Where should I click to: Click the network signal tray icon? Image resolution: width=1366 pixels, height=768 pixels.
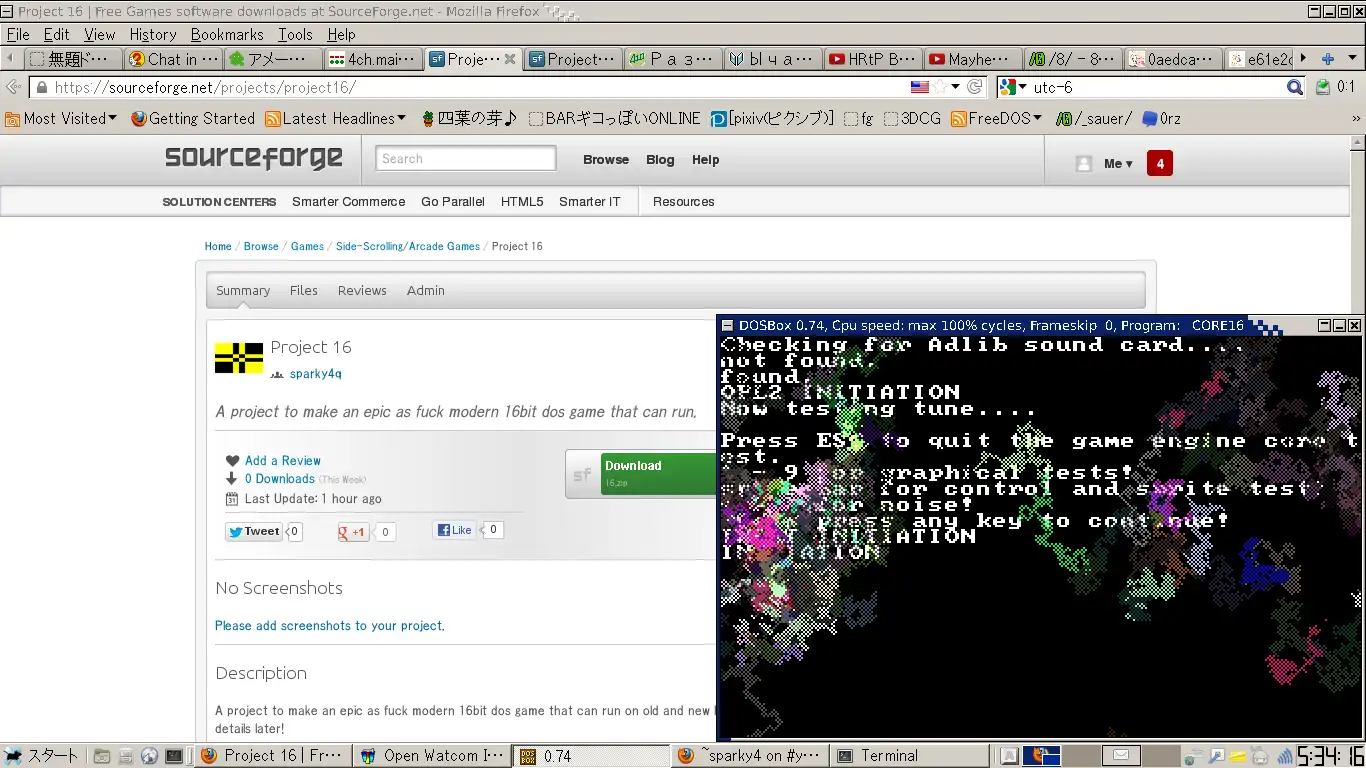click(1284, 756)
